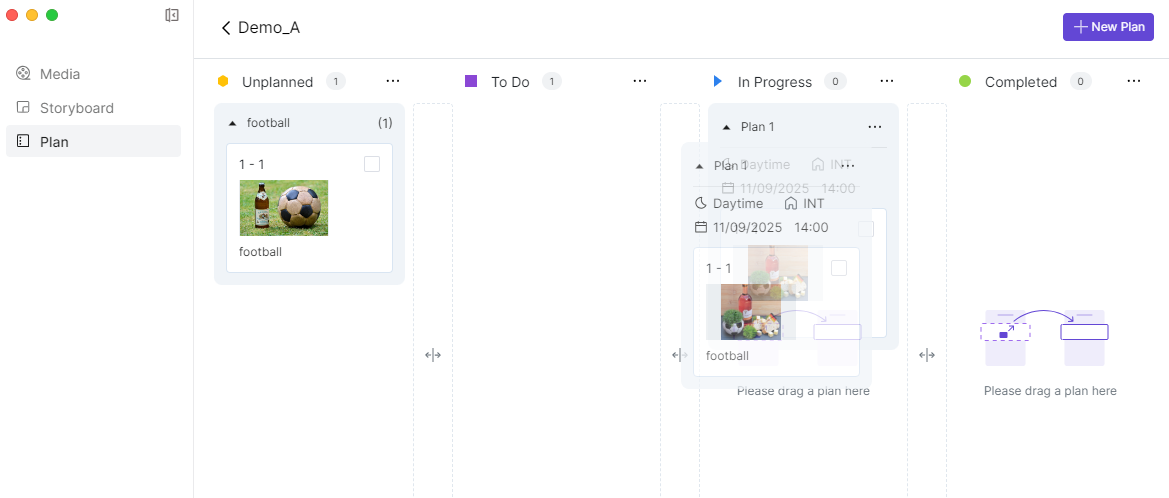Open Unplanned column more options menu
Image resolution: width=1169 pixels, height=498 pixels.
pos(393,81)
